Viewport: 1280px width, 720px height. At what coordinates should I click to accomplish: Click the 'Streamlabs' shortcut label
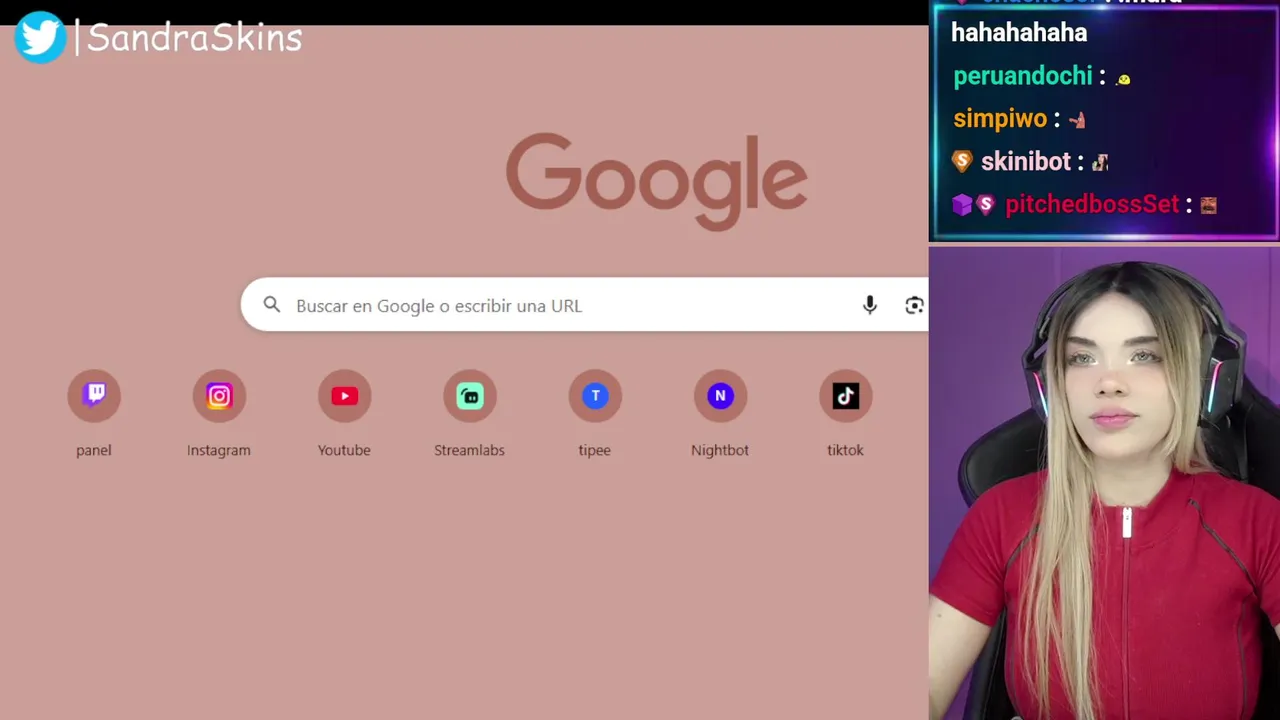470,450
